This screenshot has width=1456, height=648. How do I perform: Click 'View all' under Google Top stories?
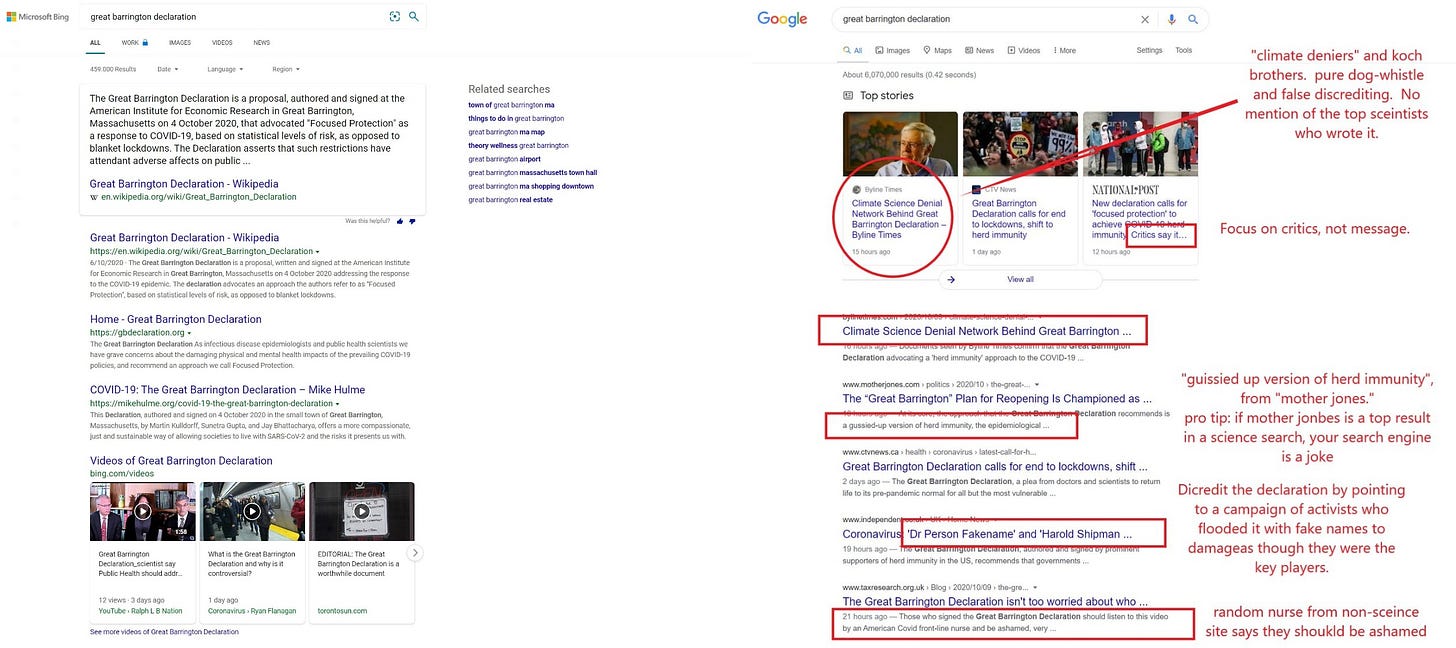point(1020,280)
